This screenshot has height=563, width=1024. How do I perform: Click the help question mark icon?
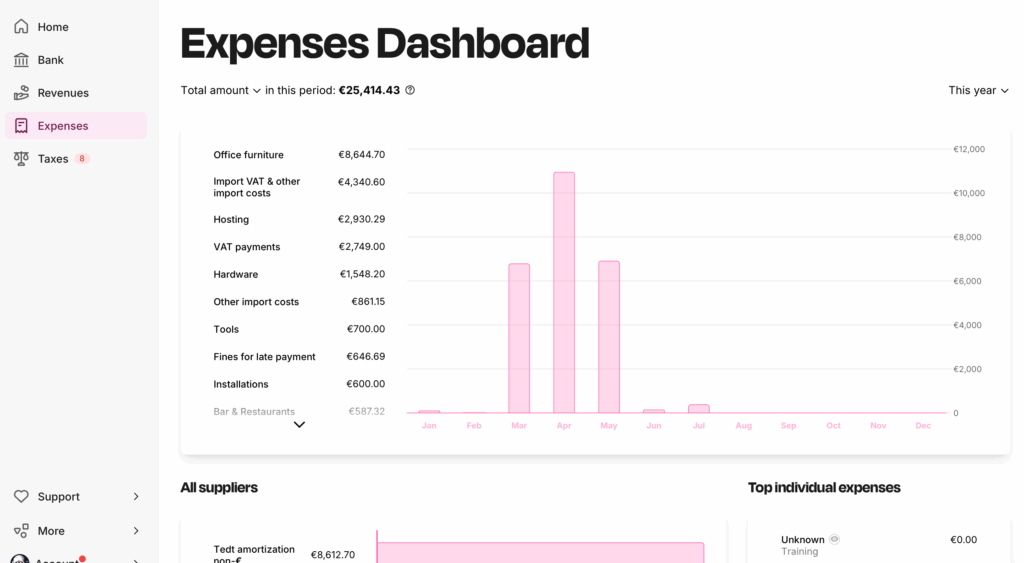click(x=410, y=90)
